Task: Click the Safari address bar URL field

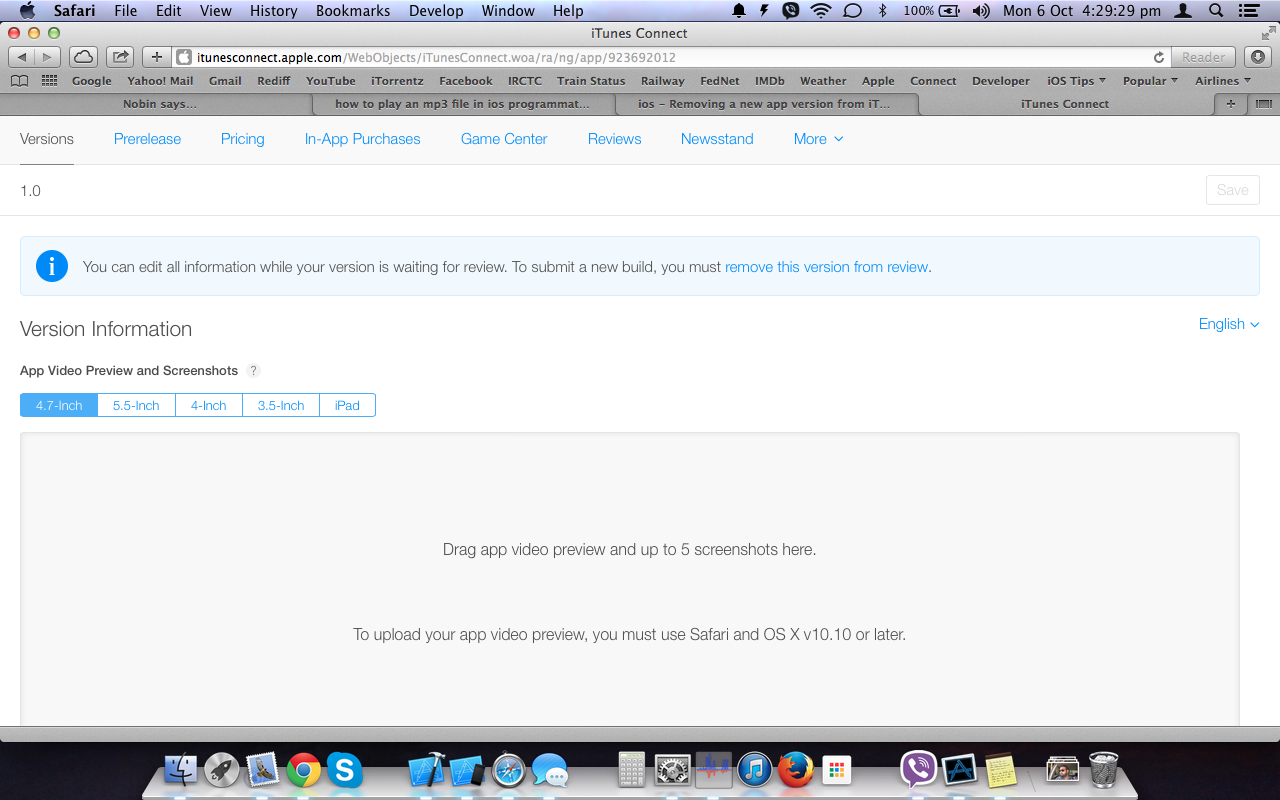Action: [x=660, y=57]
